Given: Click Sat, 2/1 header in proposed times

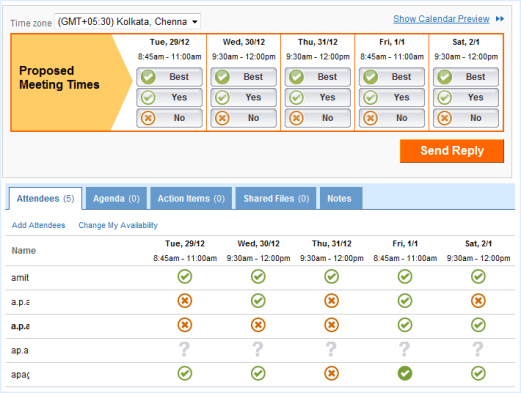Looking at the screenshot, I should click(466, 42).
